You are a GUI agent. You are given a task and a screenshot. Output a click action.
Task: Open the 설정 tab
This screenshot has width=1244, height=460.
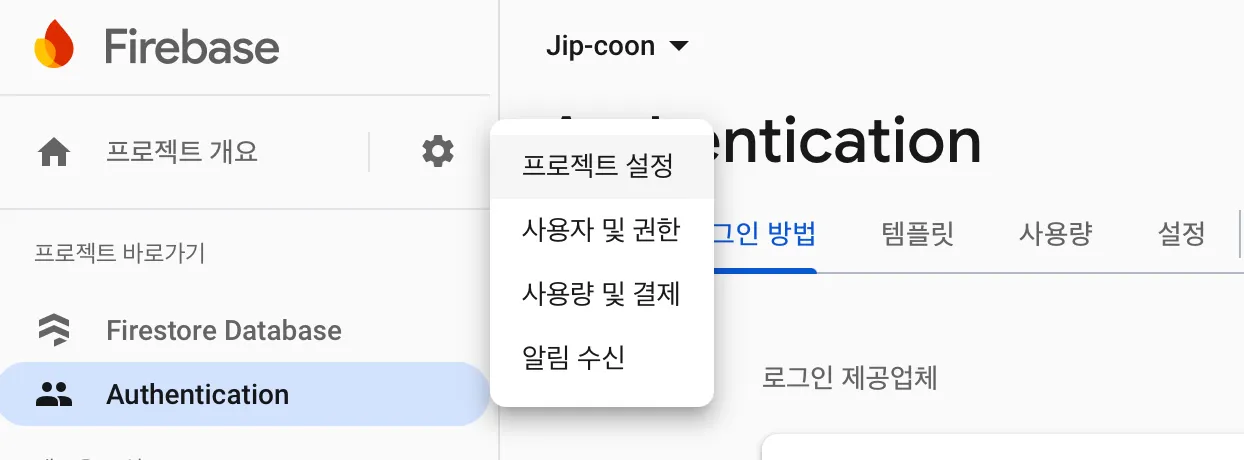click(1181, 234)
